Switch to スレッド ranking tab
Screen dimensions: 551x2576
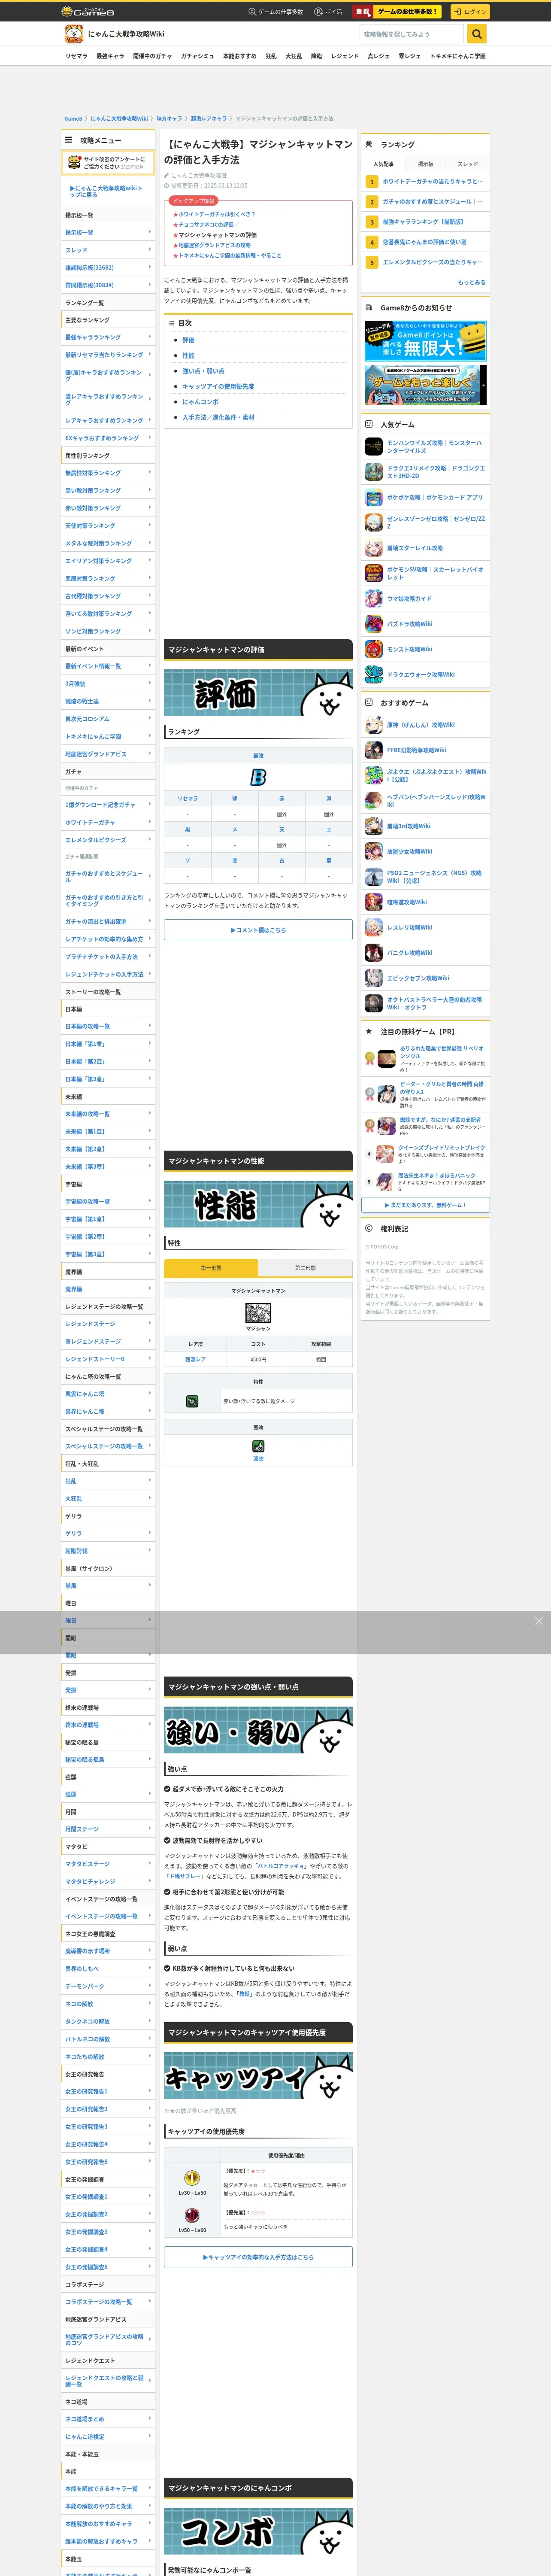468,164
